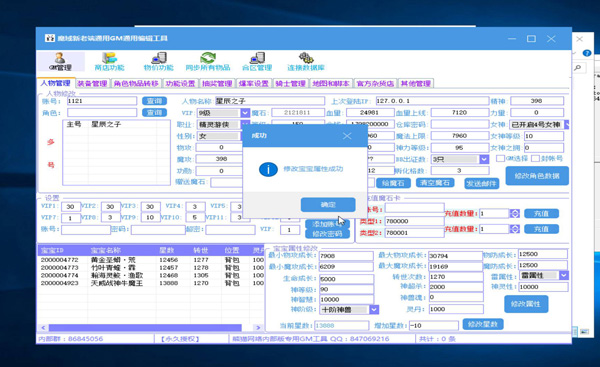
Task: Click the 清空魔石 button
Action: tap(435, 183)
